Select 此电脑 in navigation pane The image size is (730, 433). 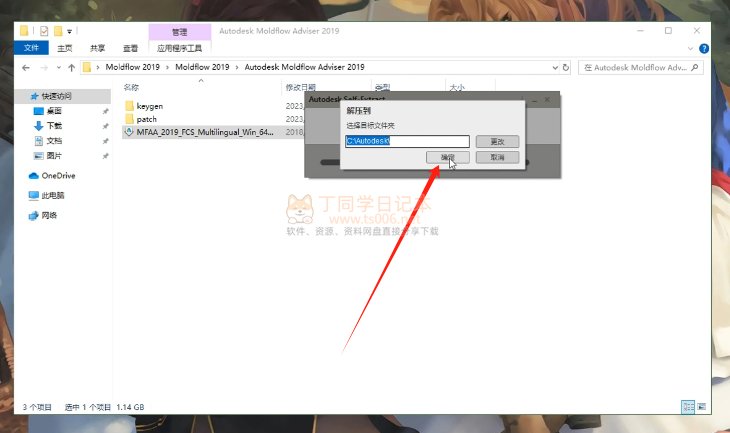(x=53, y=196)
